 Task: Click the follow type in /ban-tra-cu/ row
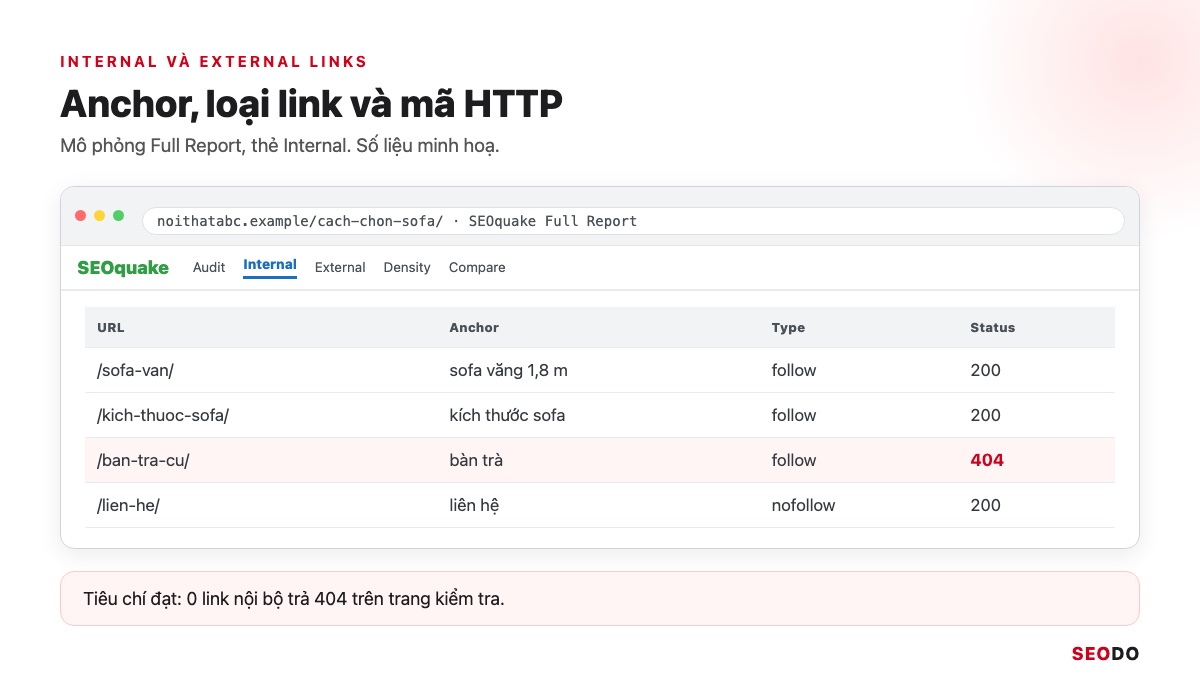[794, 460]
